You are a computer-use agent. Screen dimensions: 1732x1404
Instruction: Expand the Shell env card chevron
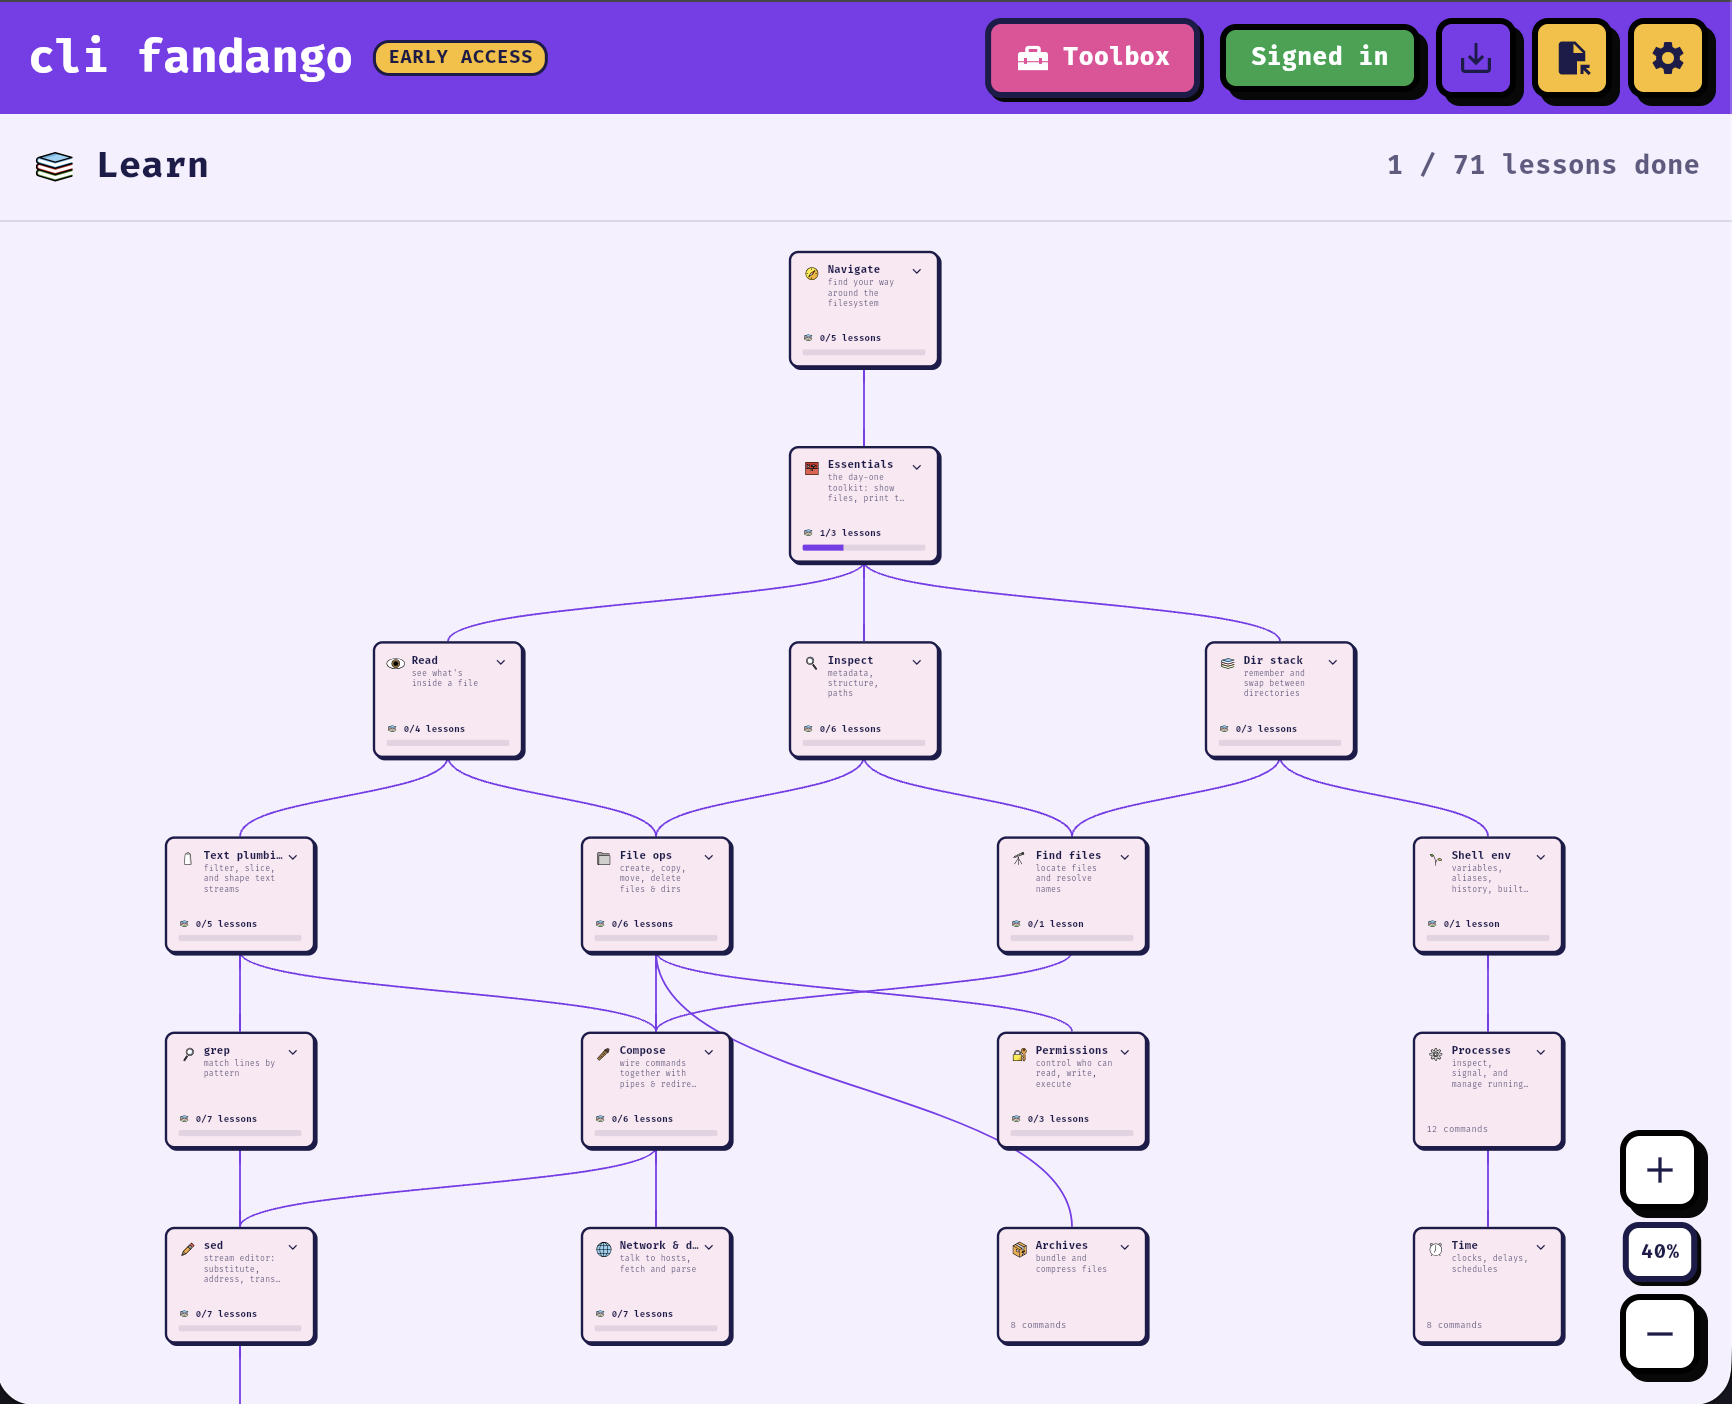(1541, 857)
